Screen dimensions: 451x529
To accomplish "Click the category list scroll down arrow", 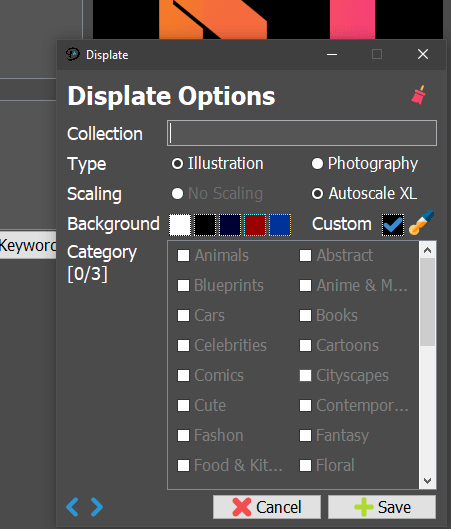I will [x=427, y=481].
